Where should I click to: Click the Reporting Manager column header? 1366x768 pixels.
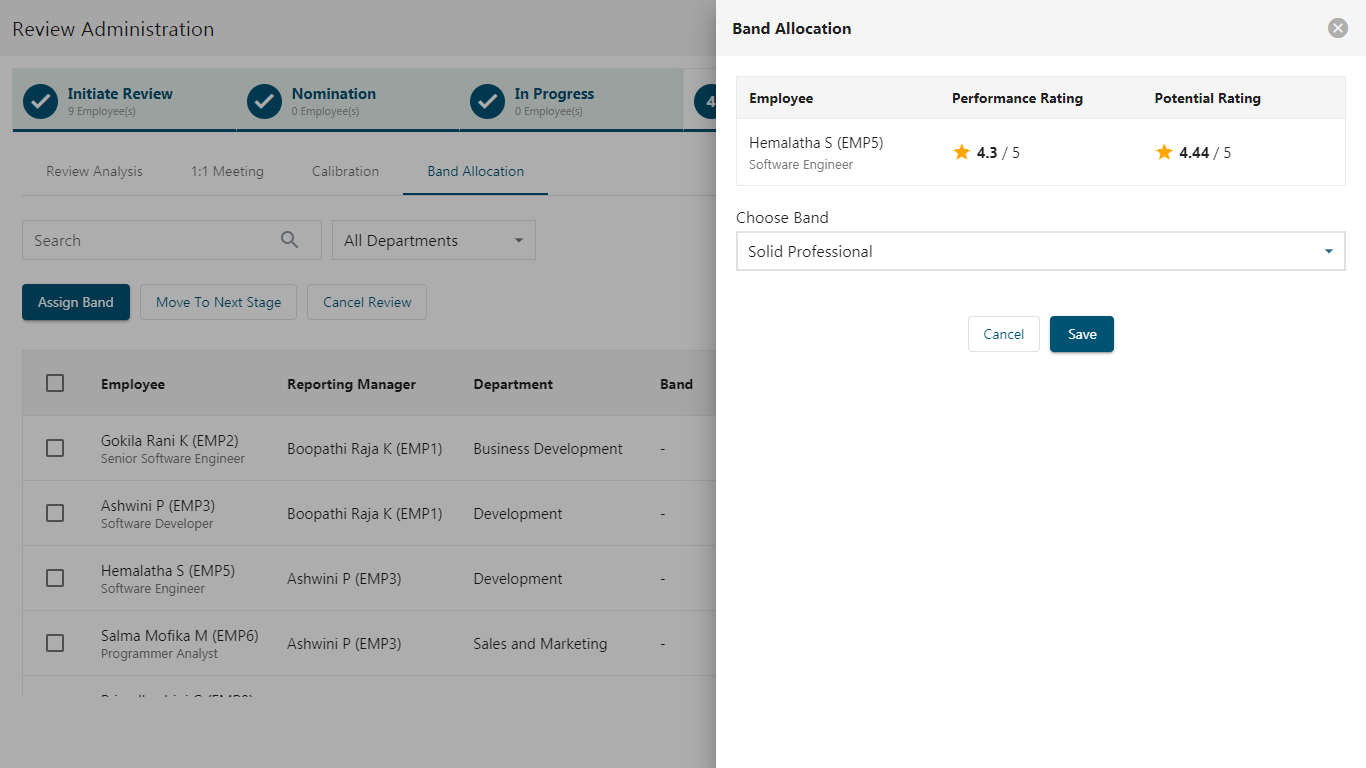[351, 384]
